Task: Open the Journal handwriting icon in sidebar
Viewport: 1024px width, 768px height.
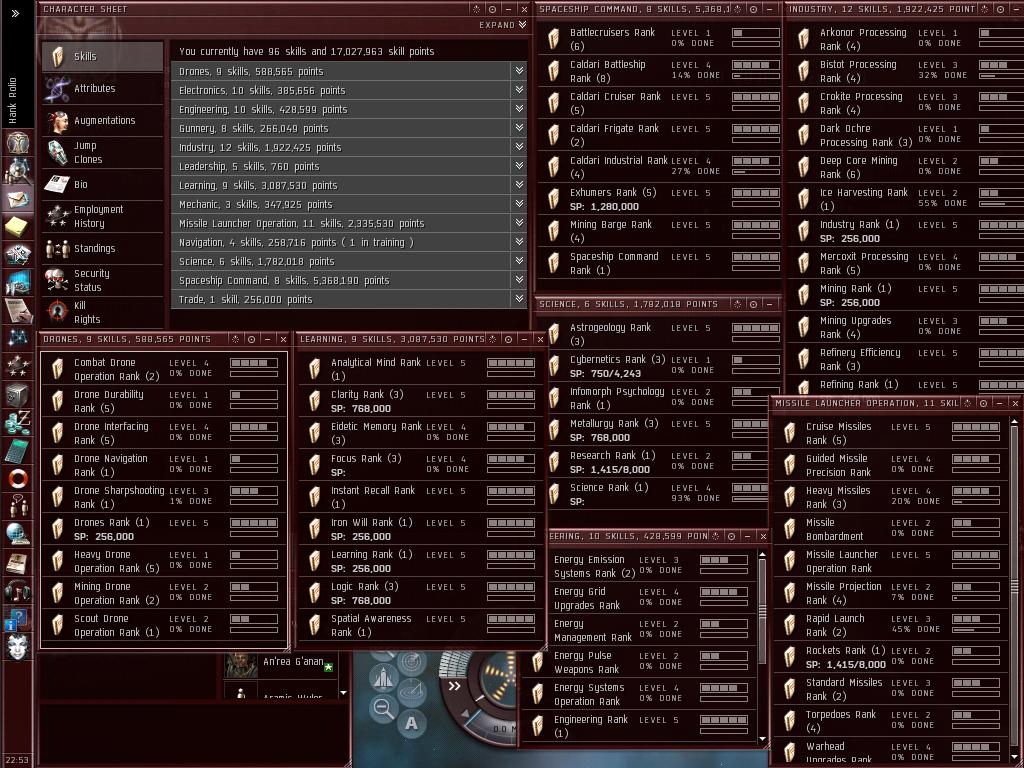Action: [17, 310]
